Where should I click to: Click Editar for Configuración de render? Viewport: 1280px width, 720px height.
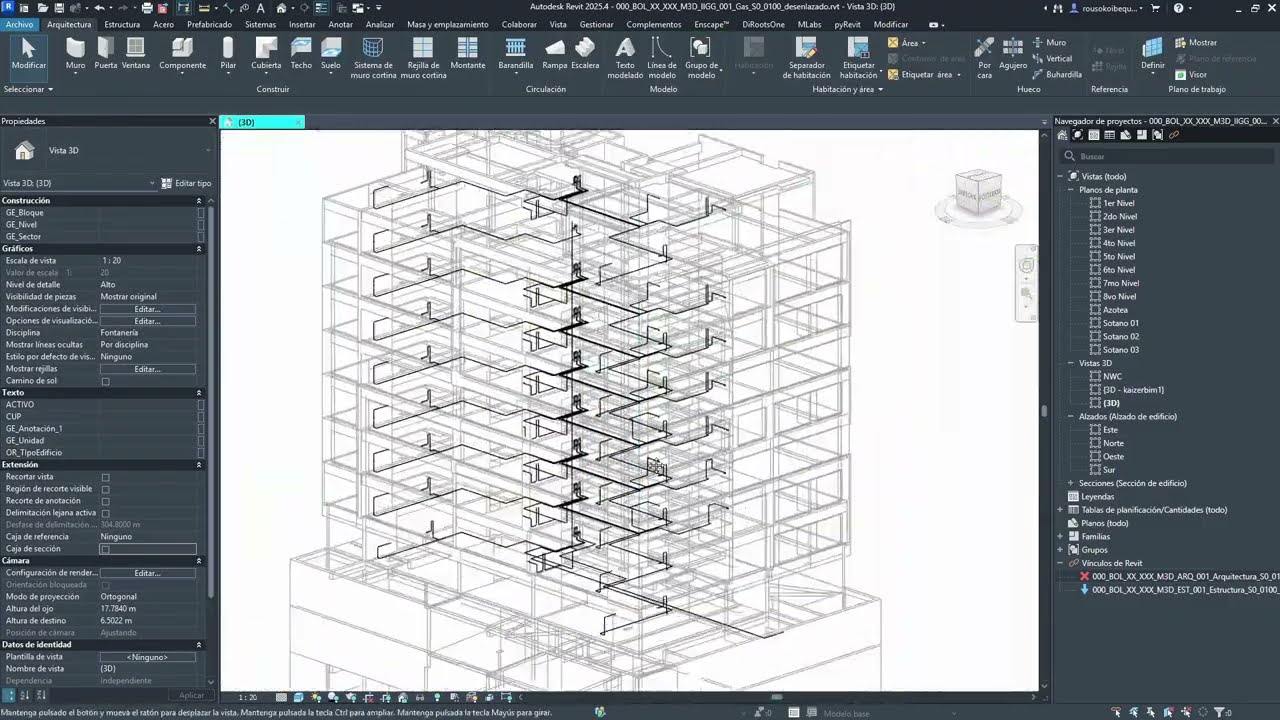(x=148, y=573)
